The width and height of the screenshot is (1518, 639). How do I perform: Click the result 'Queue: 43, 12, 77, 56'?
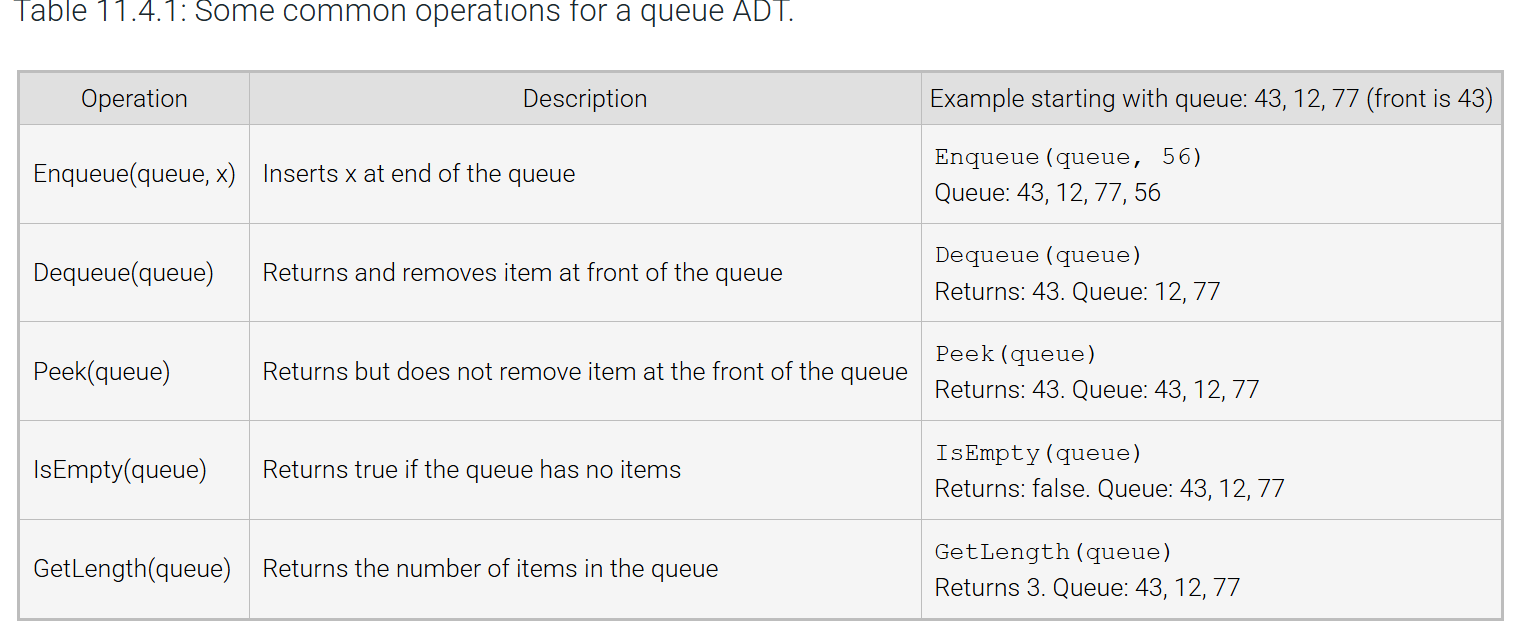(1047, 192)
